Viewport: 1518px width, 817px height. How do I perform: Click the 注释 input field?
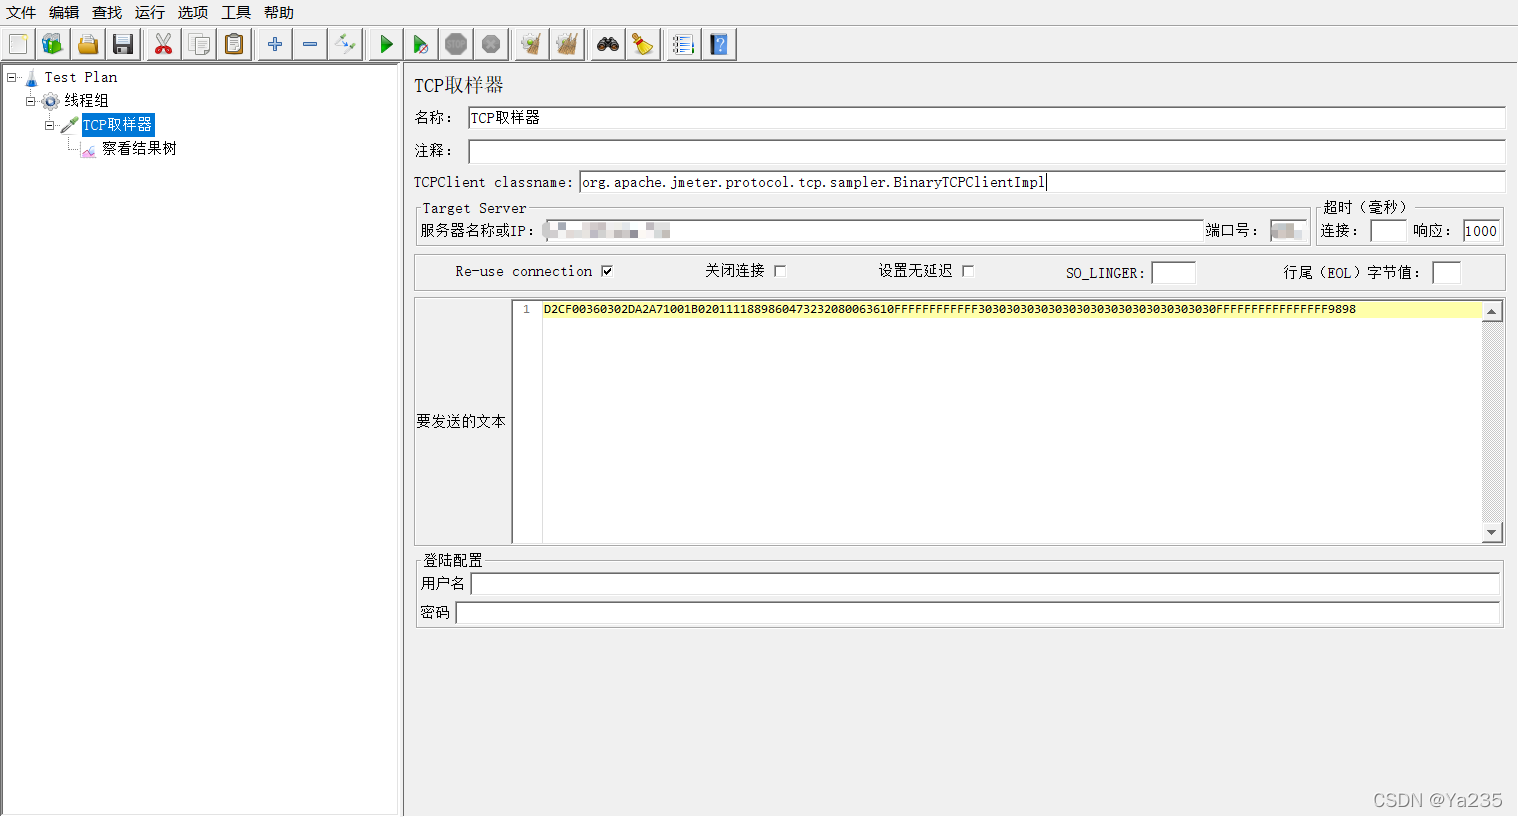986,151
